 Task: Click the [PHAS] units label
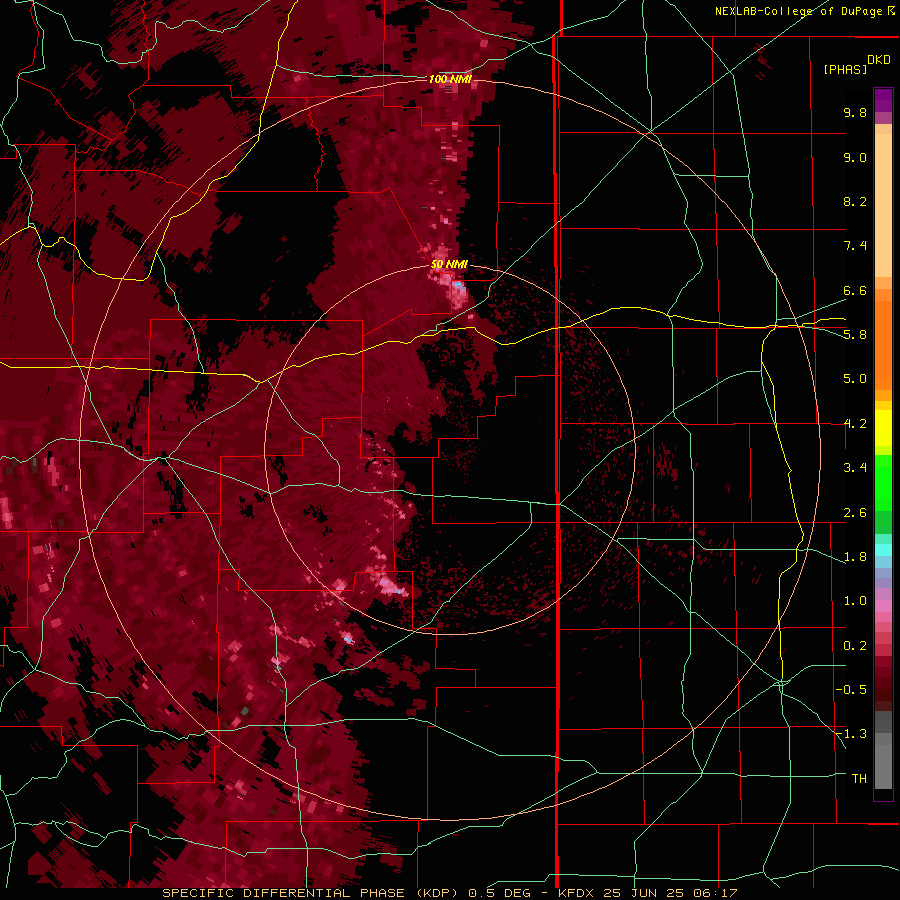[x=845, y=69]
